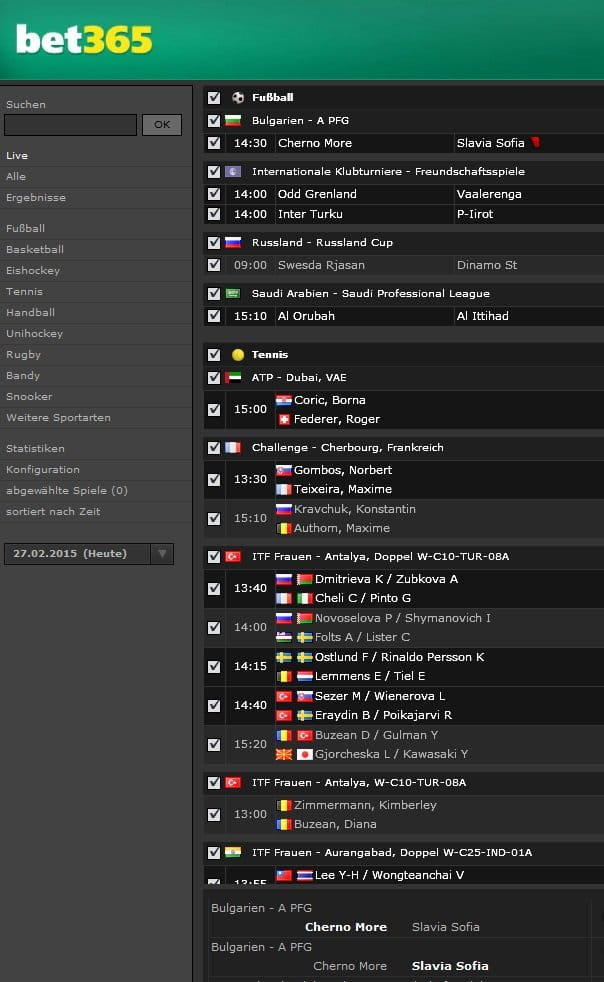Toggle checkbox for Al Orubah vs Al Ittihad
The image size is (604, 982).
pyautogui.click(x=214, y=316)
